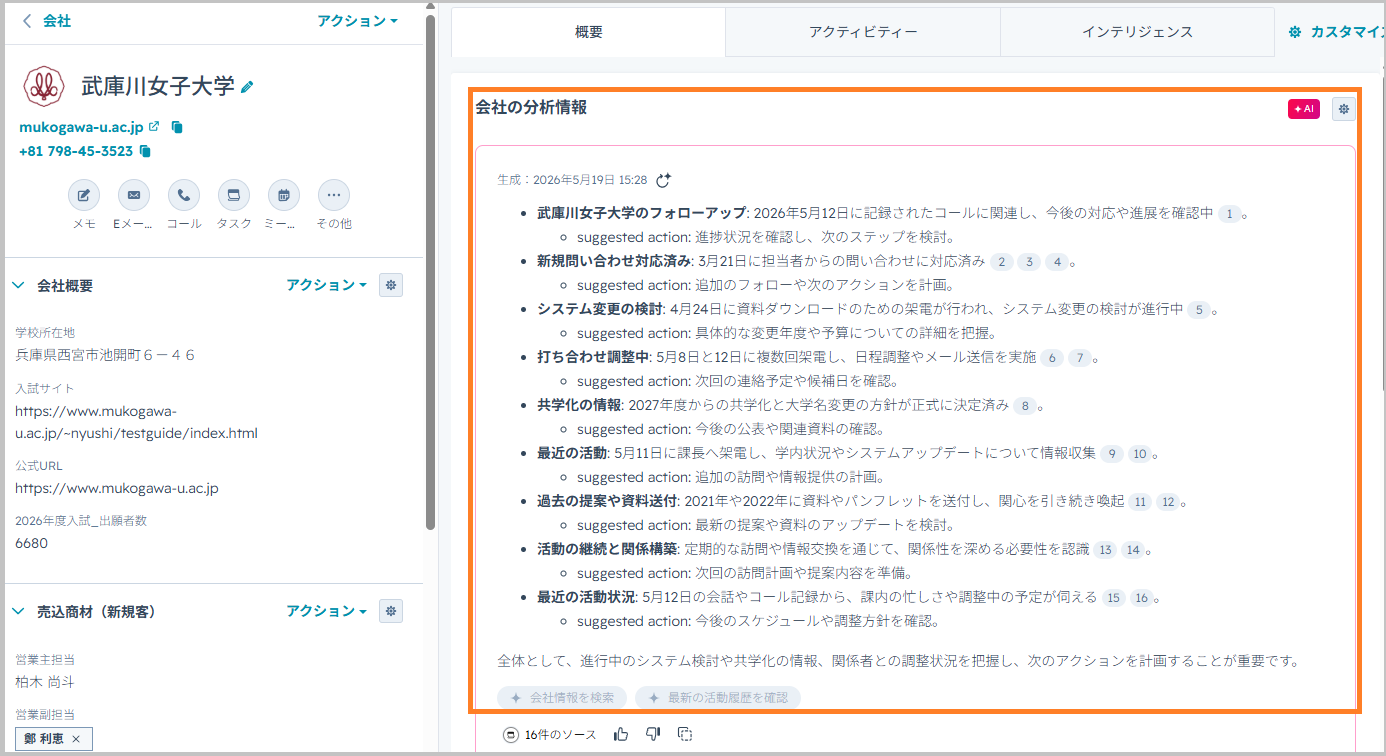Collapse the 売込商材（新規客） section
The width and height of the screenshot is (1386, 756).
(18, 611)
